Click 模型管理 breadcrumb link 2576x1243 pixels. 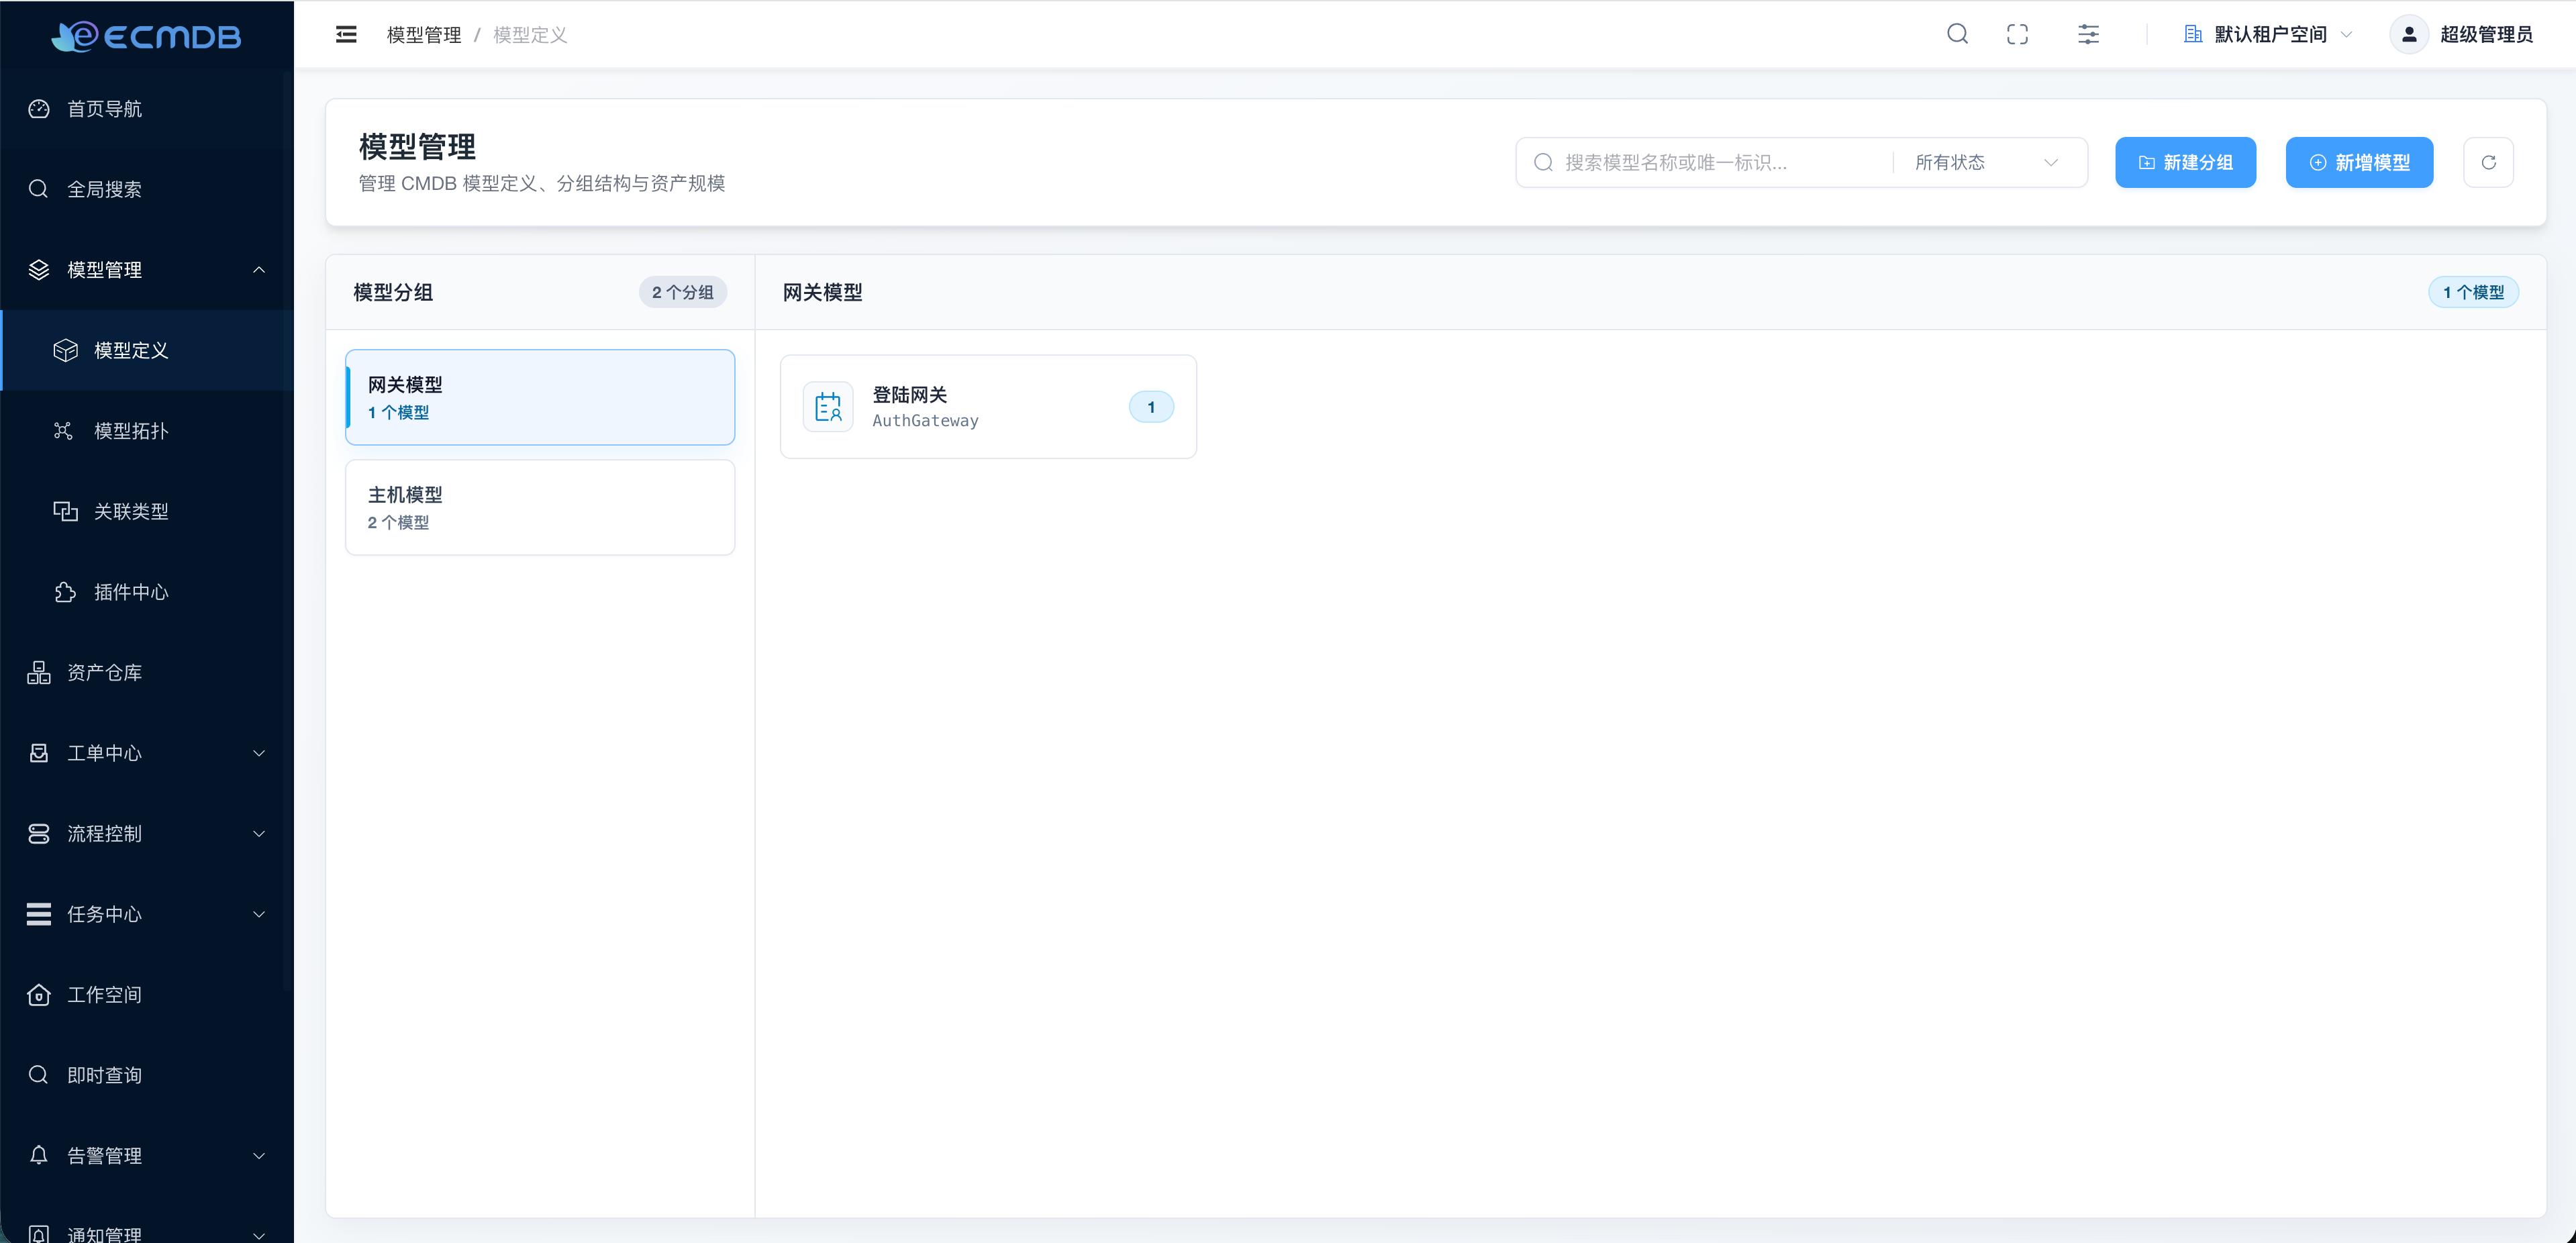424,35
